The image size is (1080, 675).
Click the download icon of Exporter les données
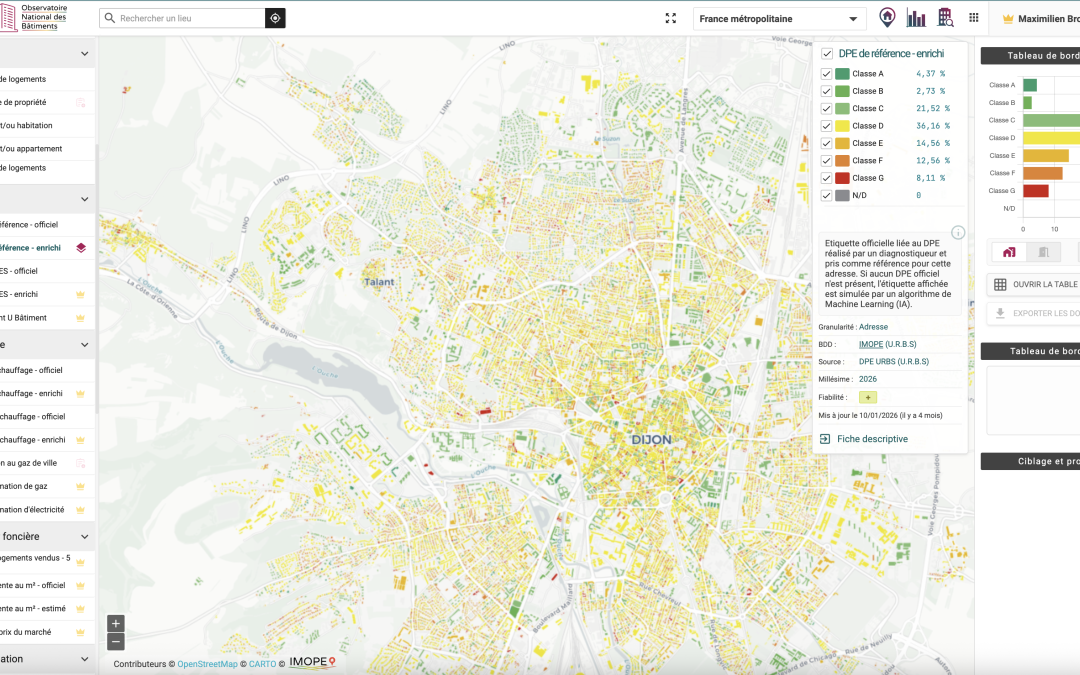(1000, 313)
